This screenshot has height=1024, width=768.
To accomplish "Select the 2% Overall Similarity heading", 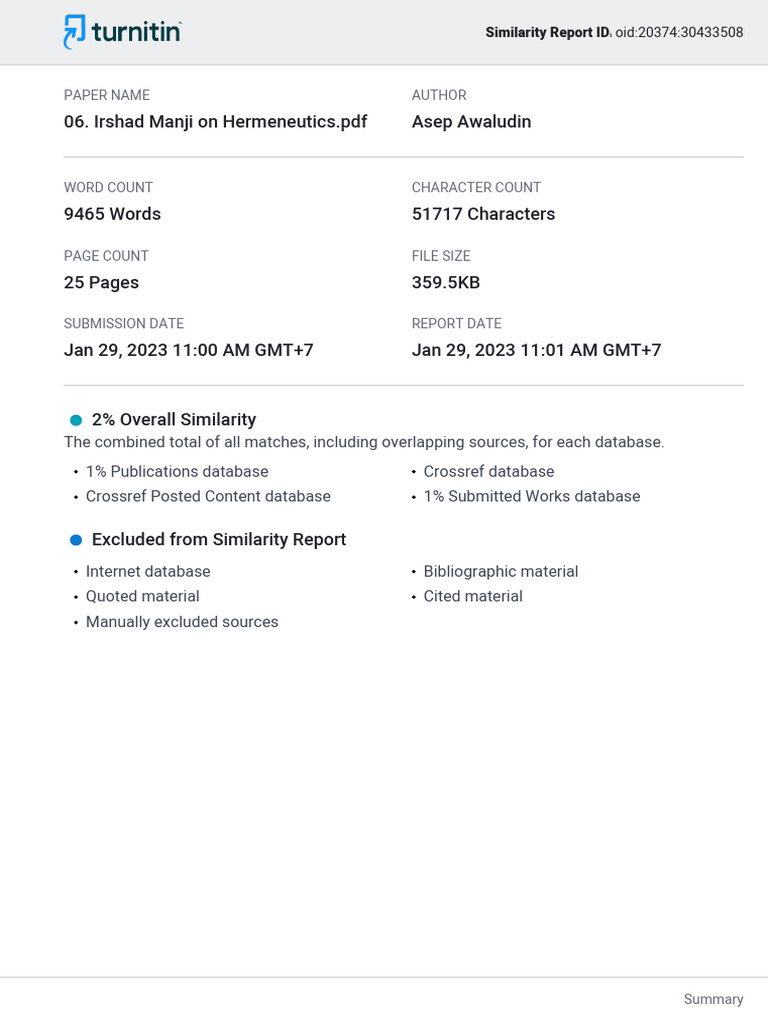I will [174, 419].
